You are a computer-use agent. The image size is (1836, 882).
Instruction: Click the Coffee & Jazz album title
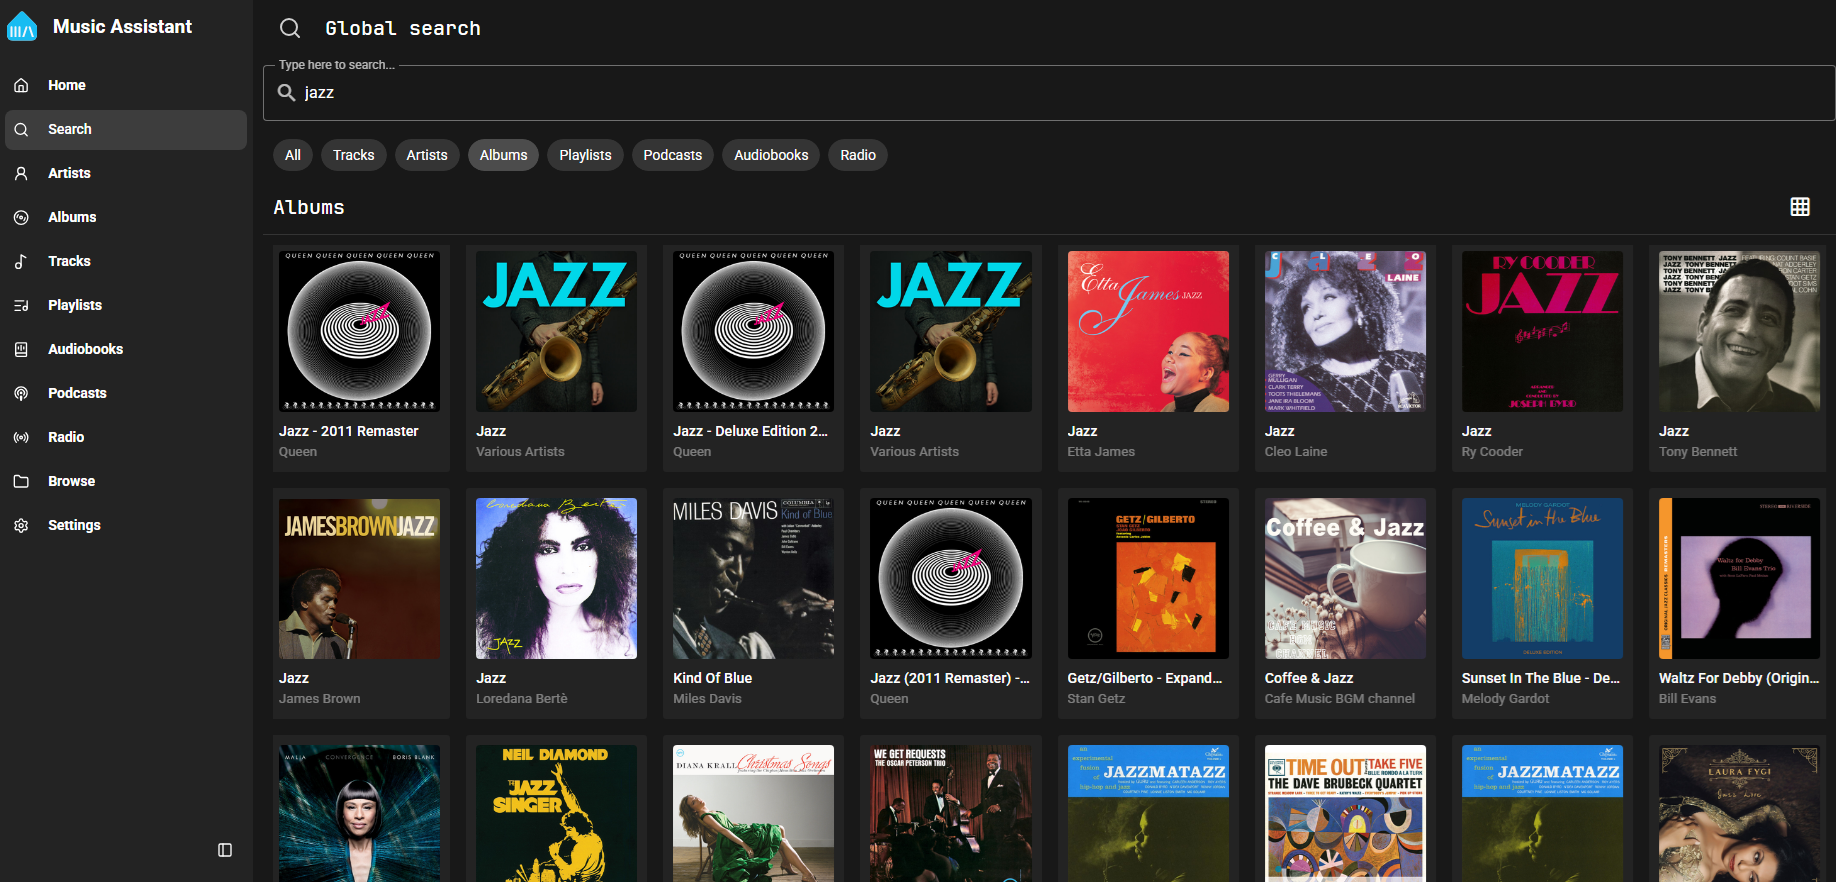[1308, 678]
